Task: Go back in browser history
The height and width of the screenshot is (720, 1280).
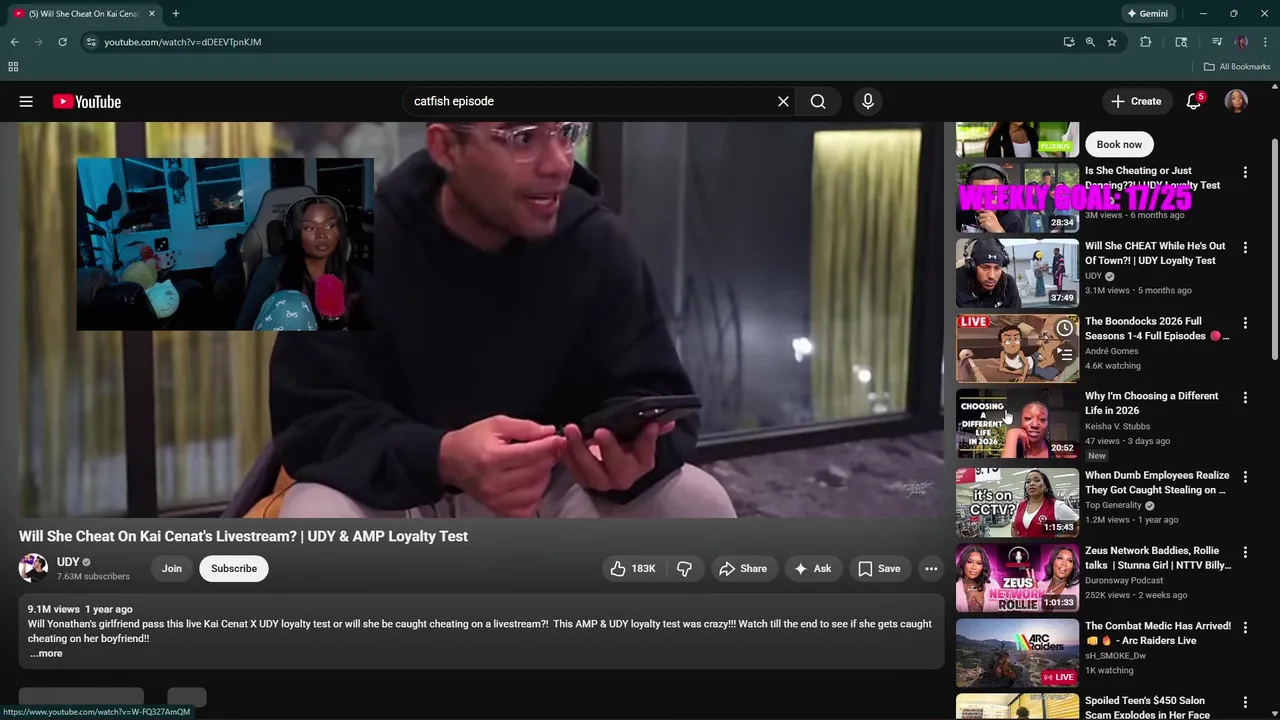Action: coord(14,42)
